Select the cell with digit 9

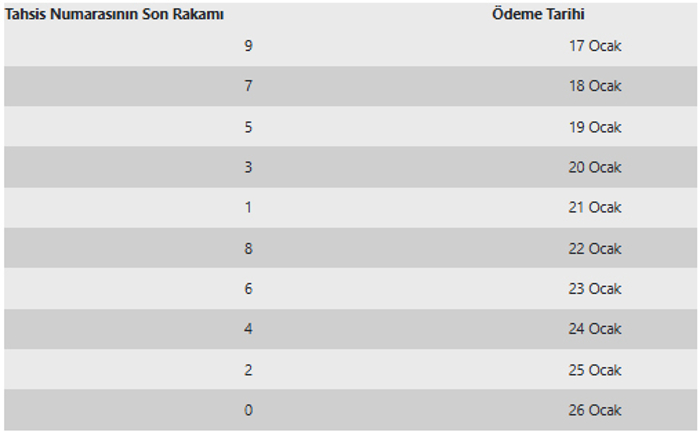click(248, 46)
